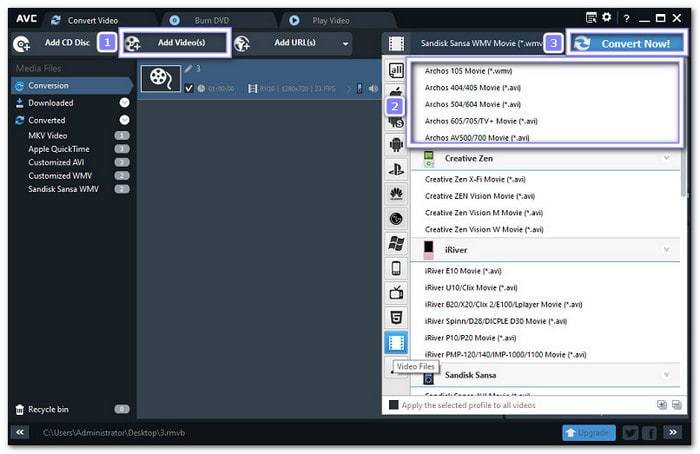Screen dimensions: 700x454
Task: Select the Video Files category icon
Action: (396, 343)
